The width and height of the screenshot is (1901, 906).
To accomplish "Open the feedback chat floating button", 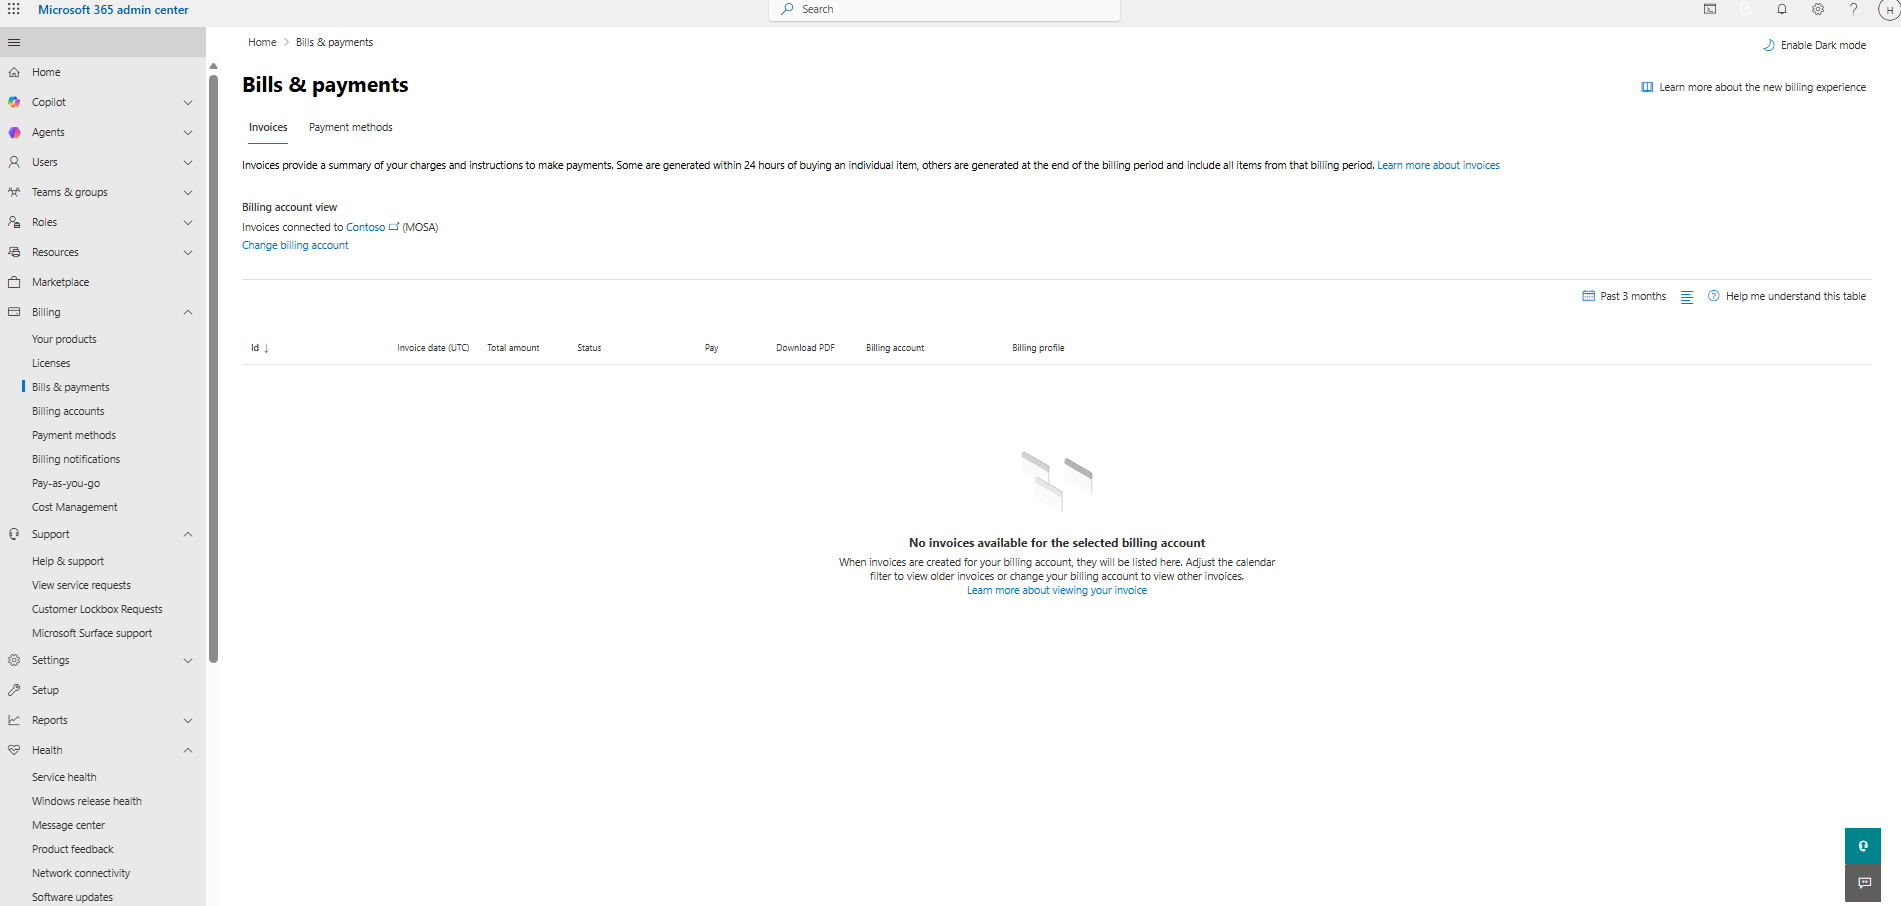I will coord(1863,883).
